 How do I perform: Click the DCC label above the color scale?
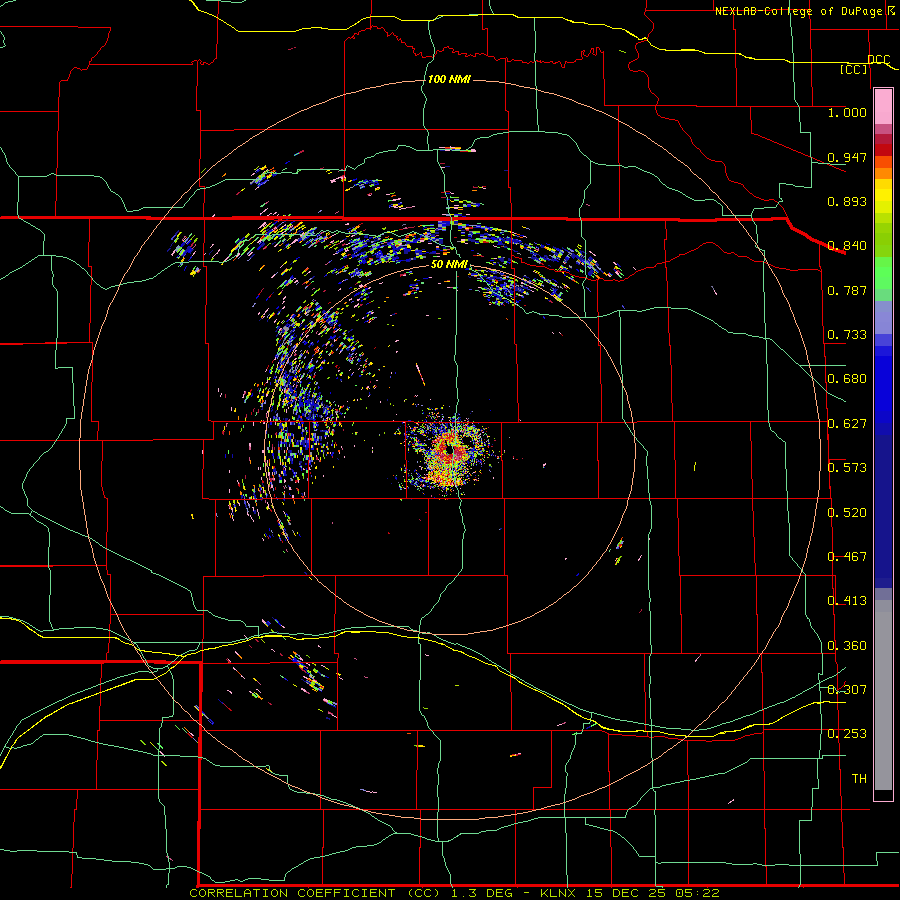click(878, 60)
